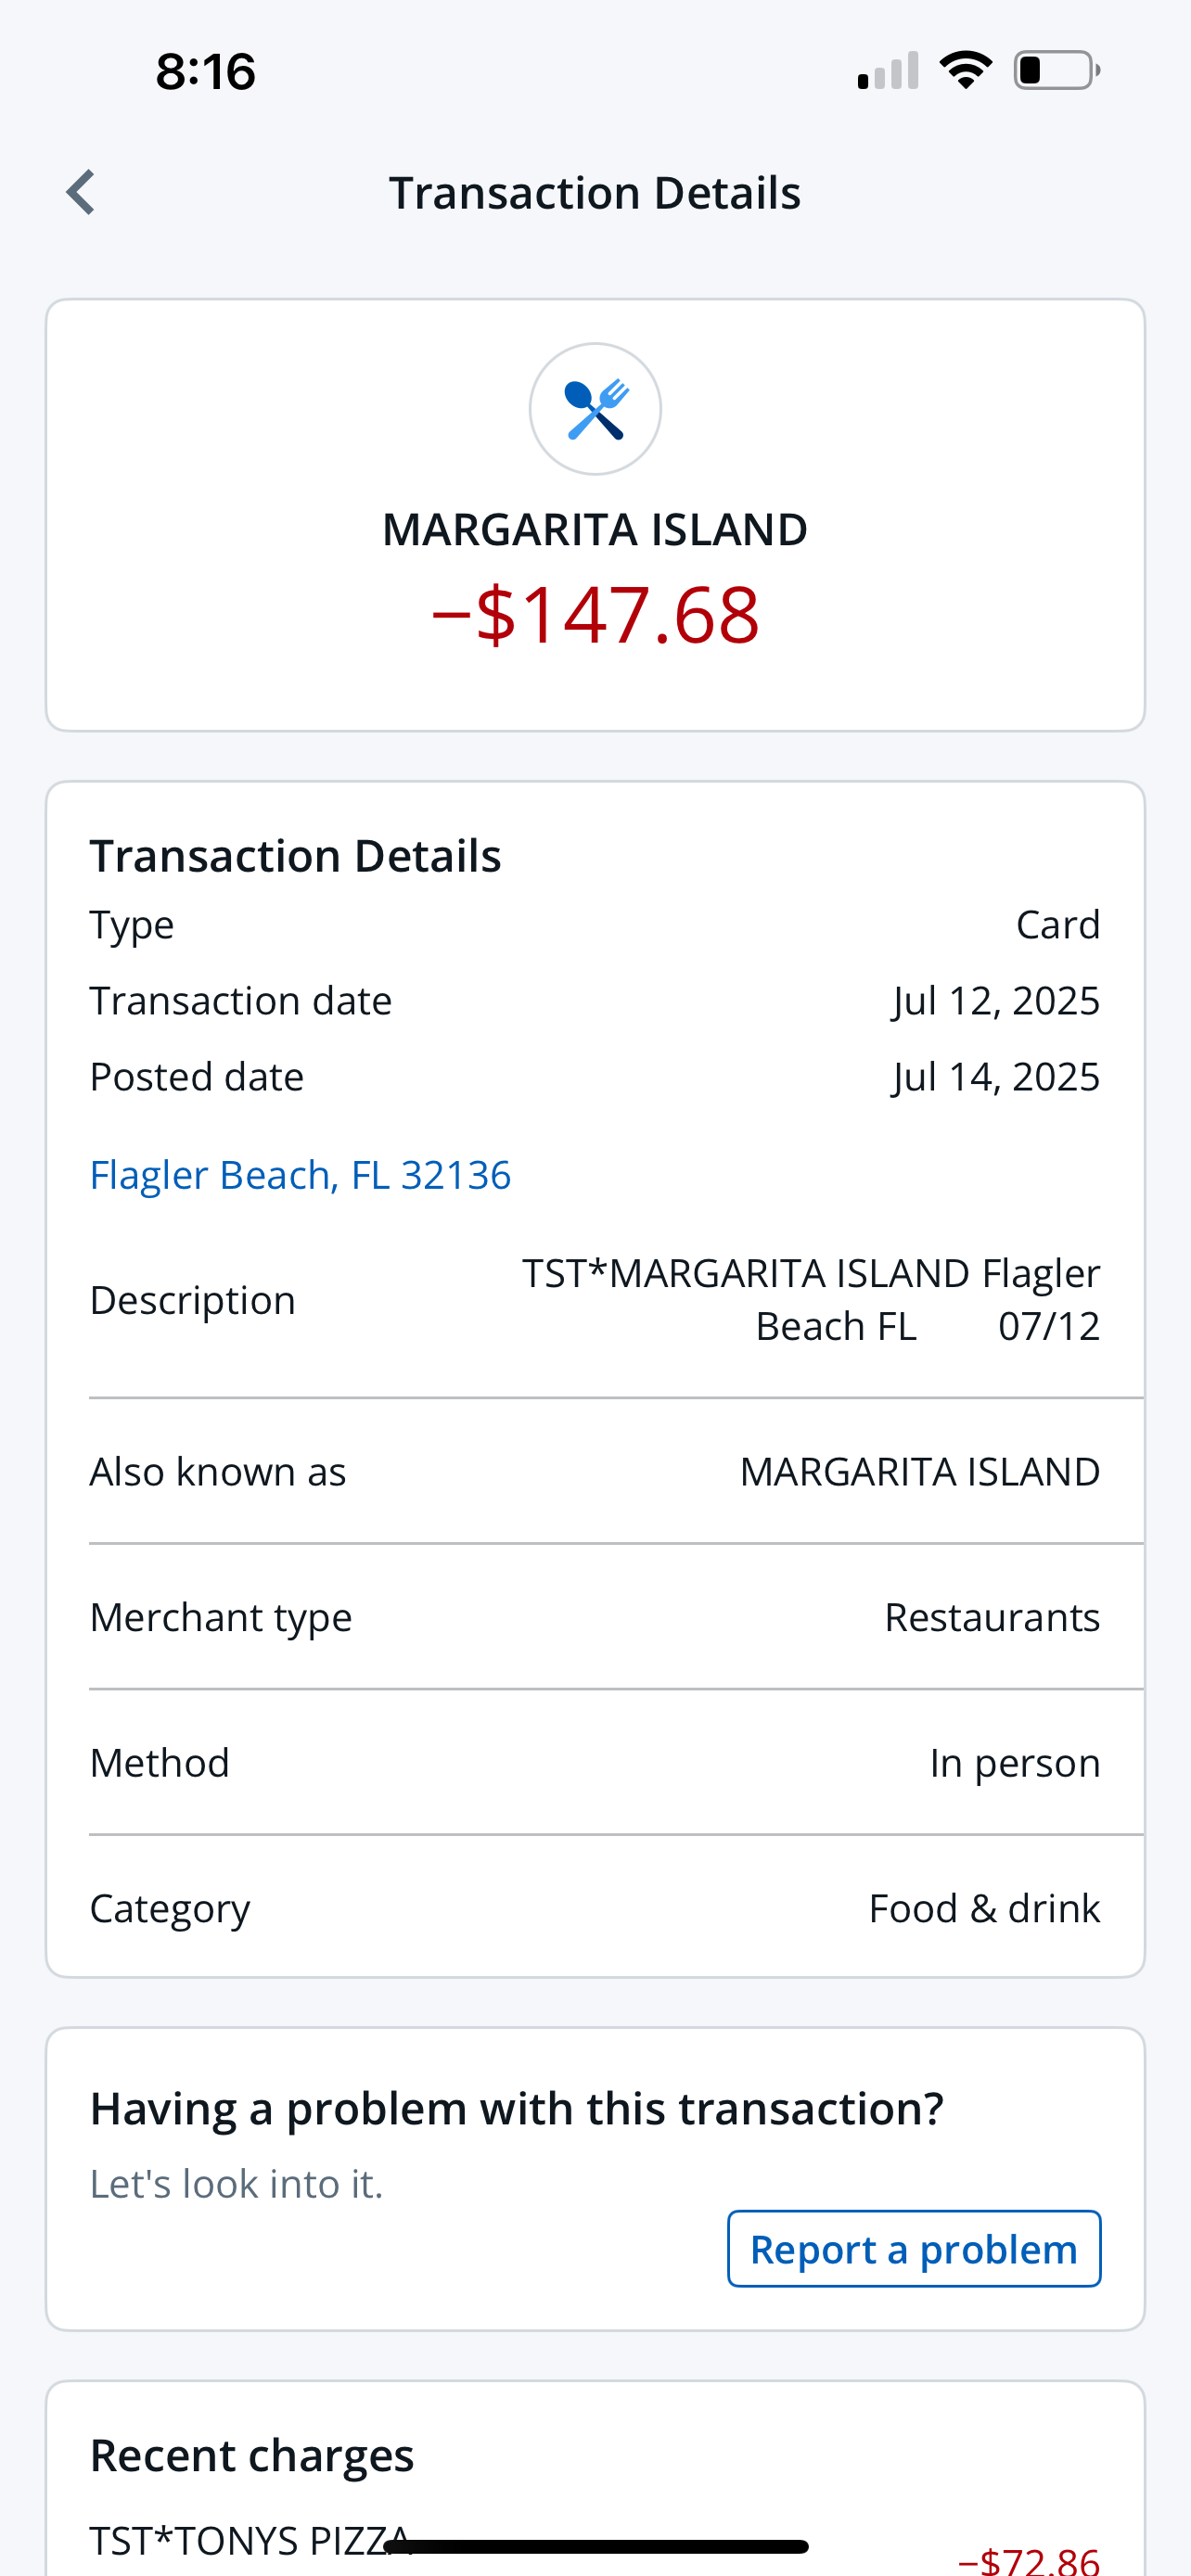Tap the Transaction Details page title
This screenshot has width=1191, height=2576.
click(x=595, y=193)
